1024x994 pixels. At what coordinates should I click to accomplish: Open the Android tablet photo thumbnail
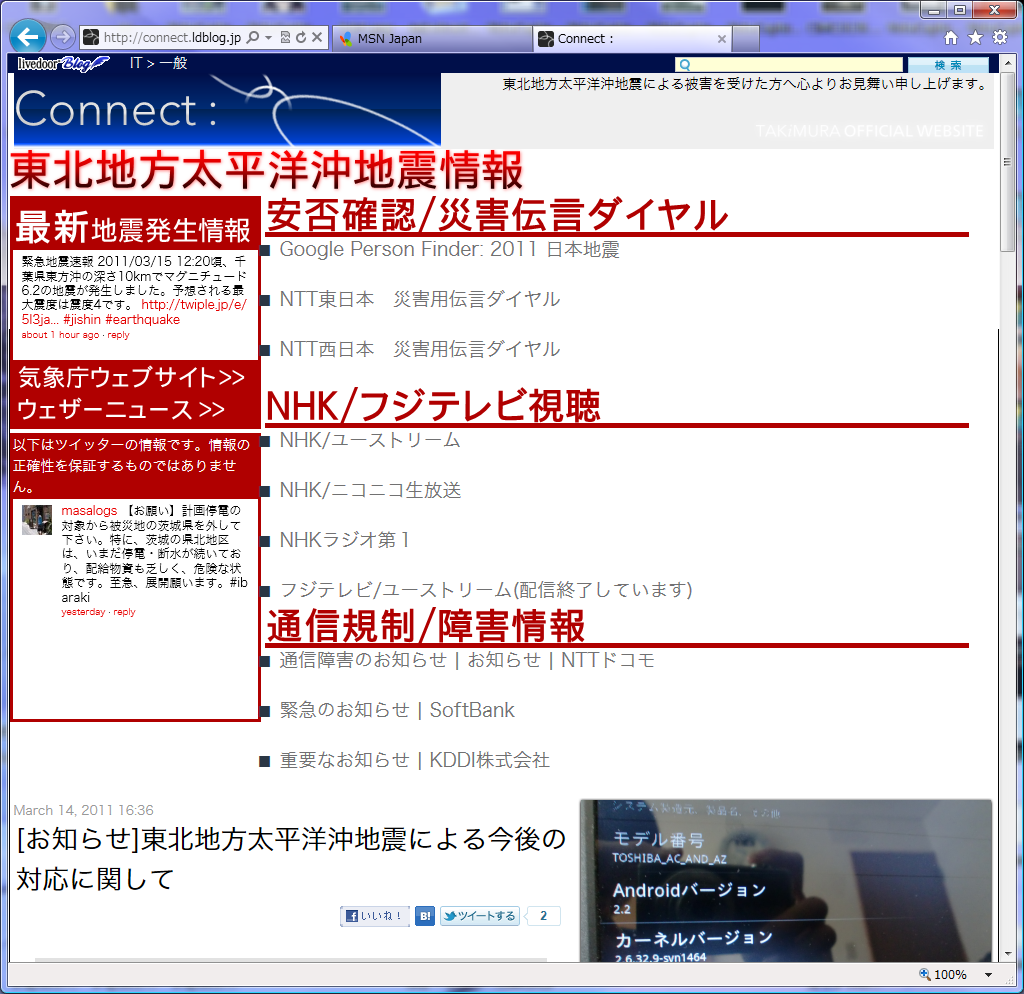[786, 880]
